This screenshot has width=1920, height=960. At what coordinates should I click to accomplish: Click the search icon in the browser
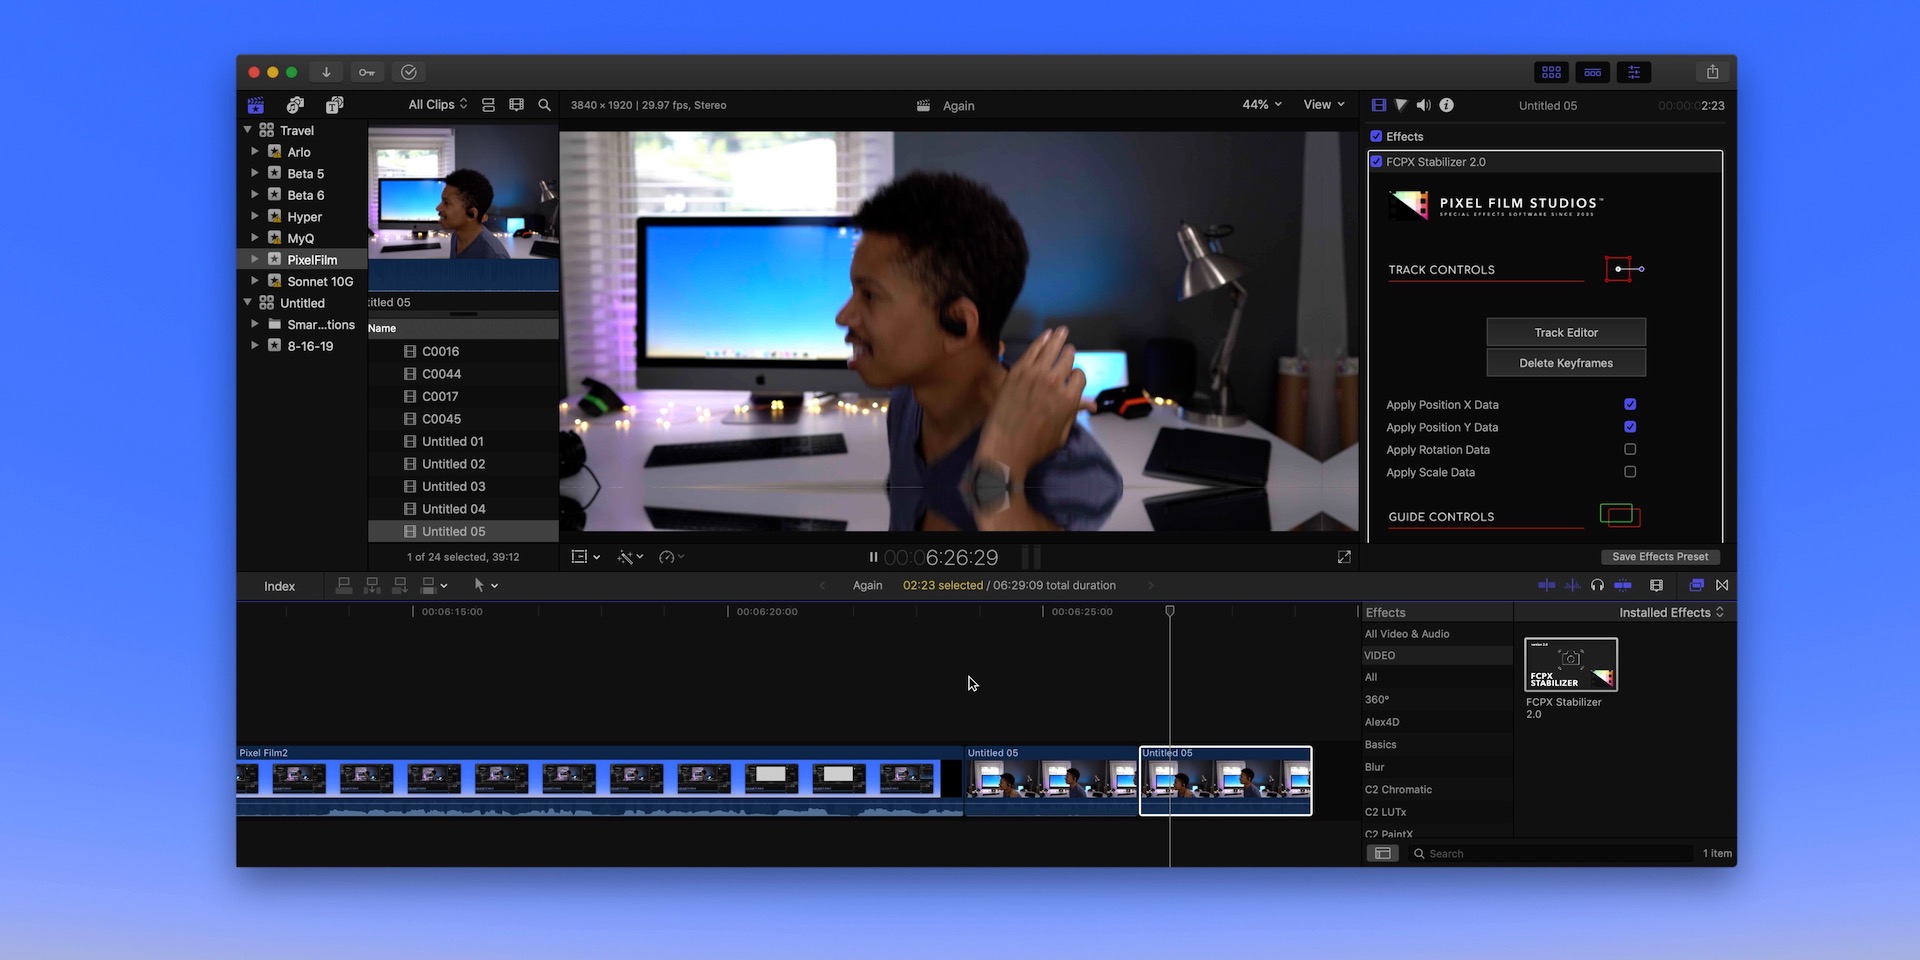[x=544, y=104]
